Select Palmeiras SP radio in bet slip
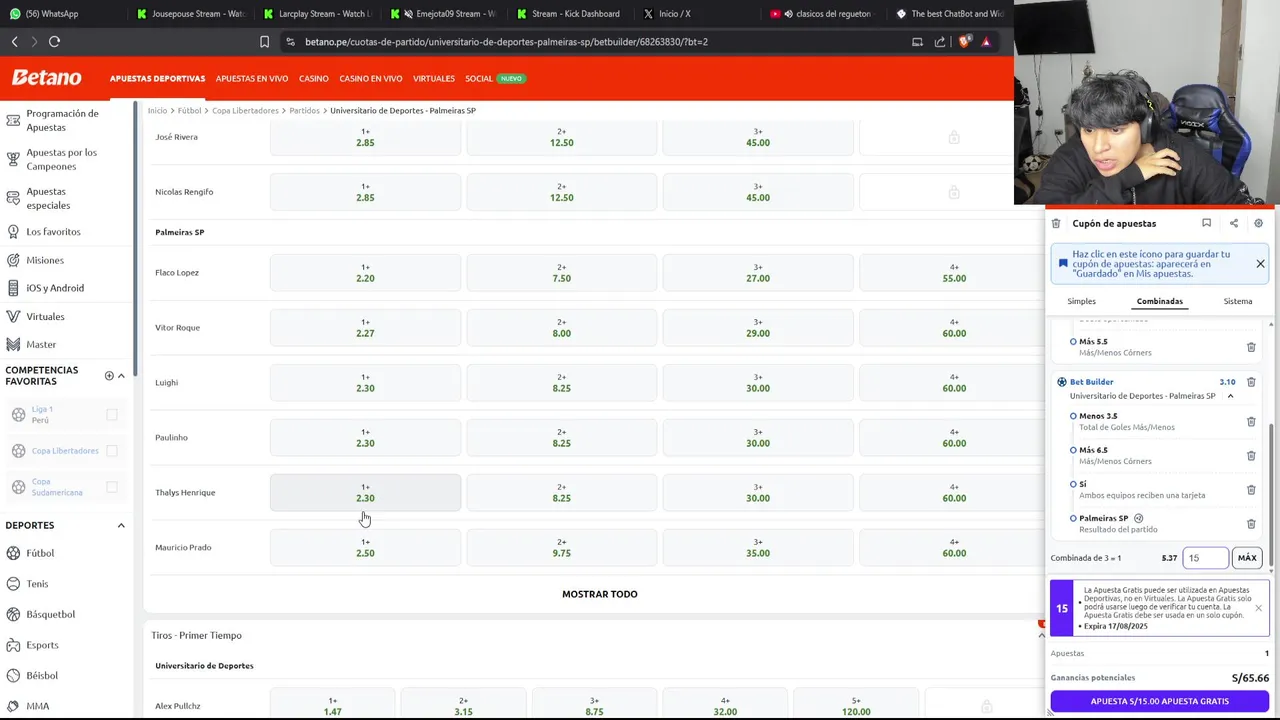1280x720 pixels. click(1073, 519)
